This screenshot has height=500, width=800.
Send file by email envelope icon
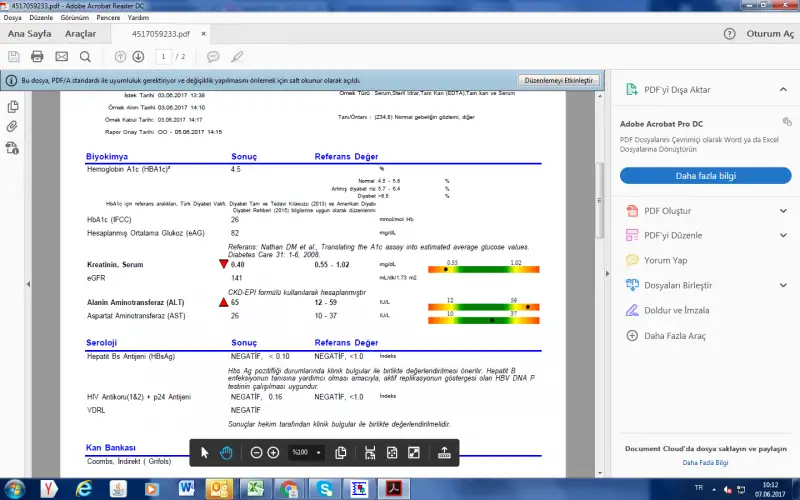(62, 56)
